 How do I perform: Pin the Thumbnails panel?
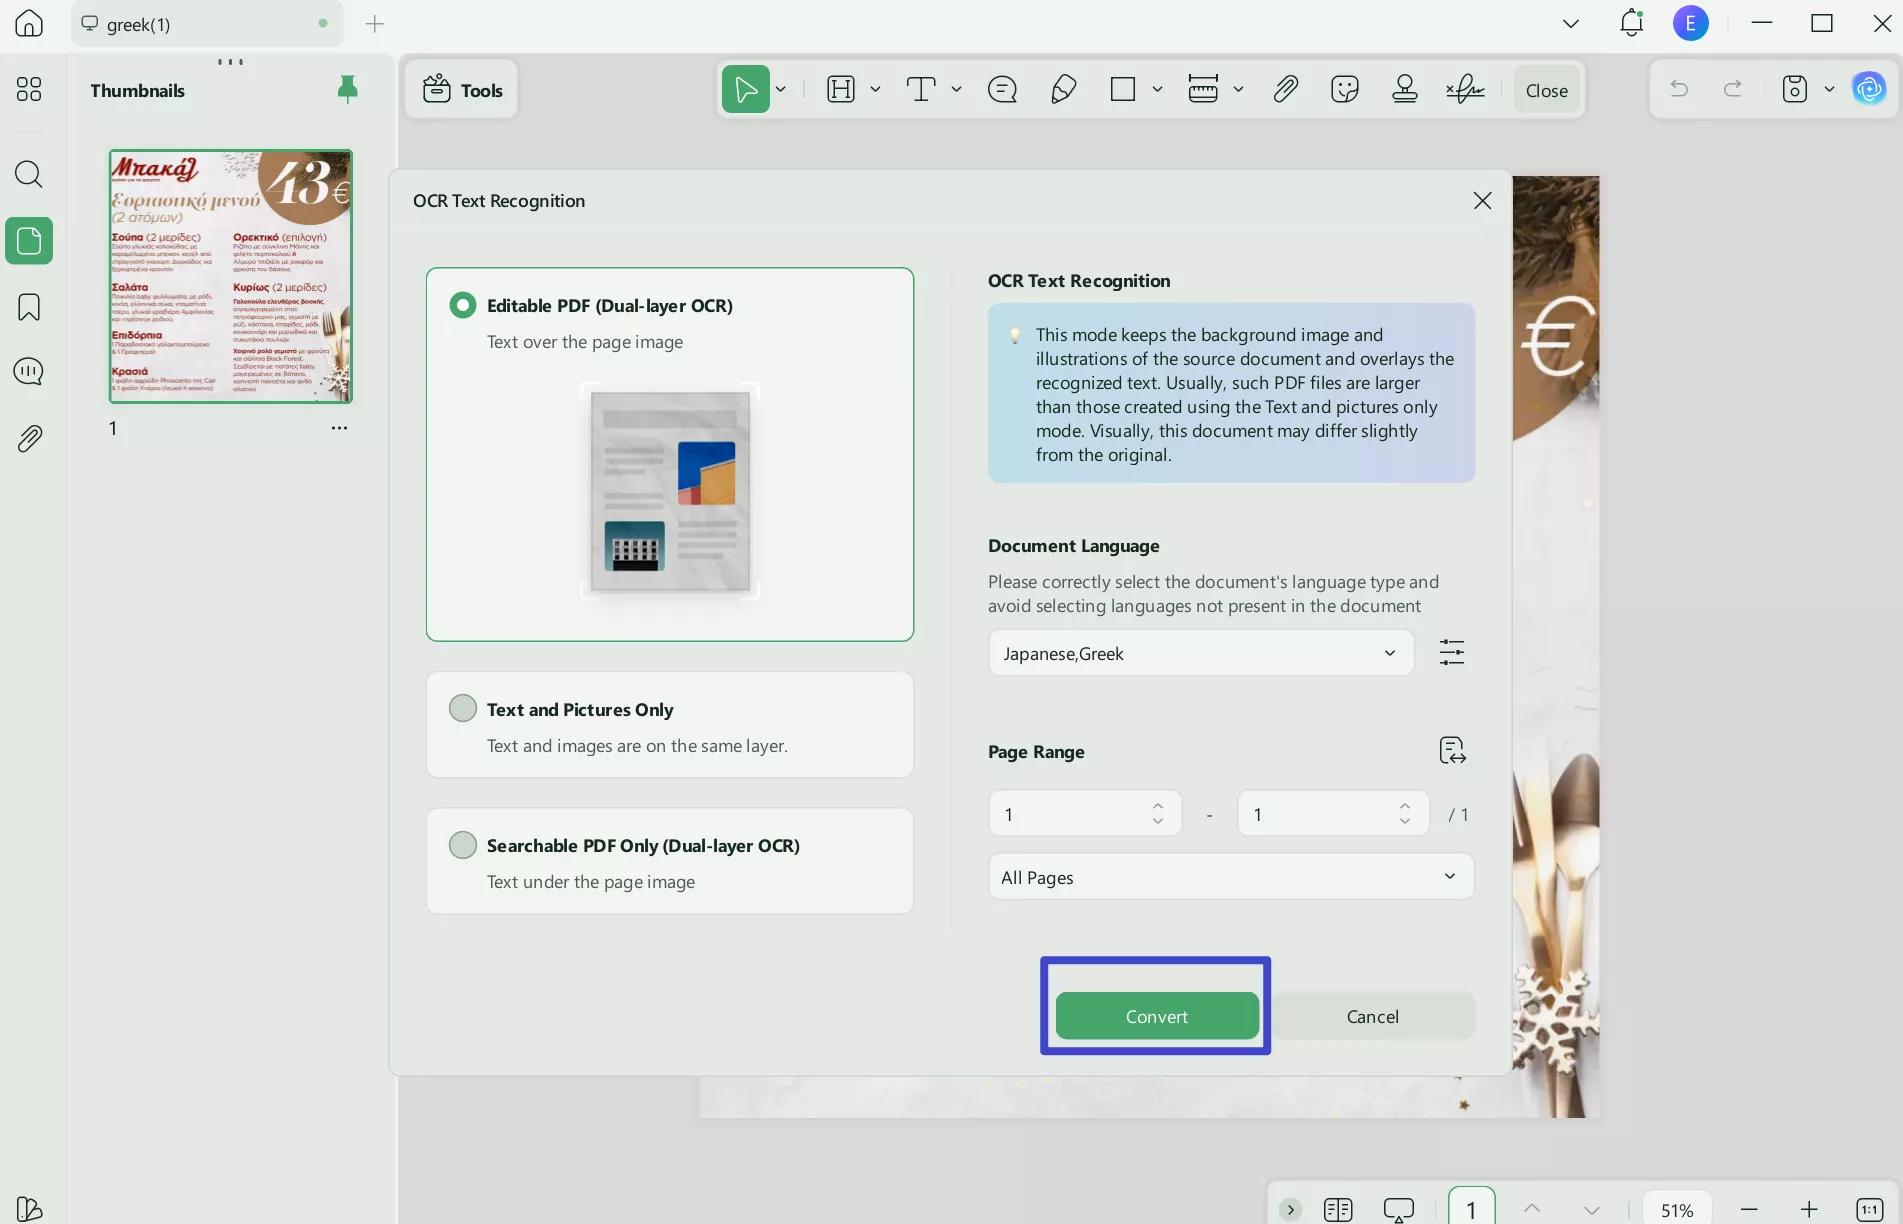tap(347, 90)
